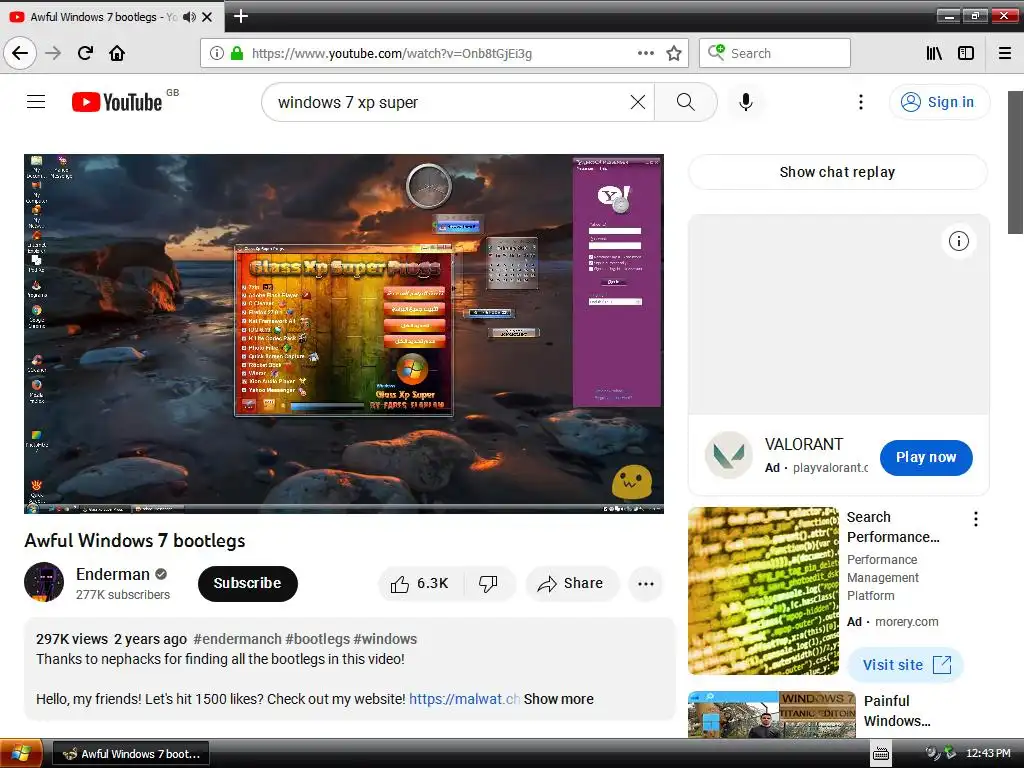Open the Windows Start button

(x=21, y=753)
